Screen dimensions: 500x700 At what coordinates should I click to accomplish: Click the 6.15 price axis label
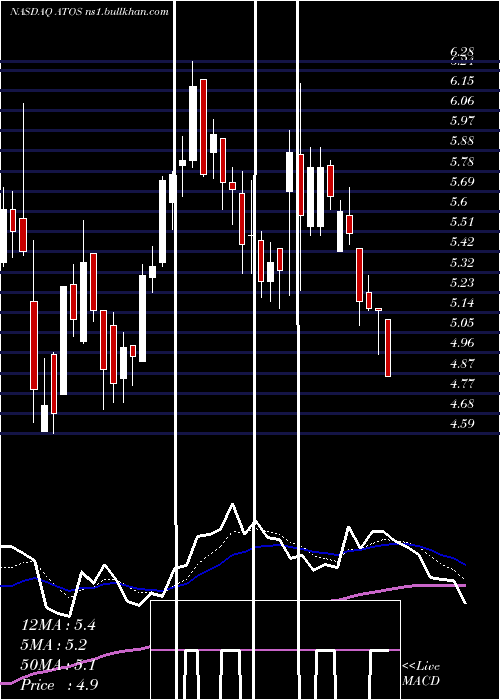tap(462, 81)
